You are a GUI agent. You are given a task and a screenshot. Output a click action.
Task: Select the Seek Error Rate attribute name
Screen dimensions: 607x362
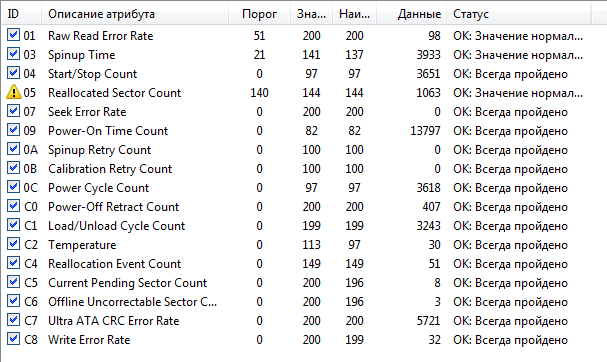pos(87,112)
